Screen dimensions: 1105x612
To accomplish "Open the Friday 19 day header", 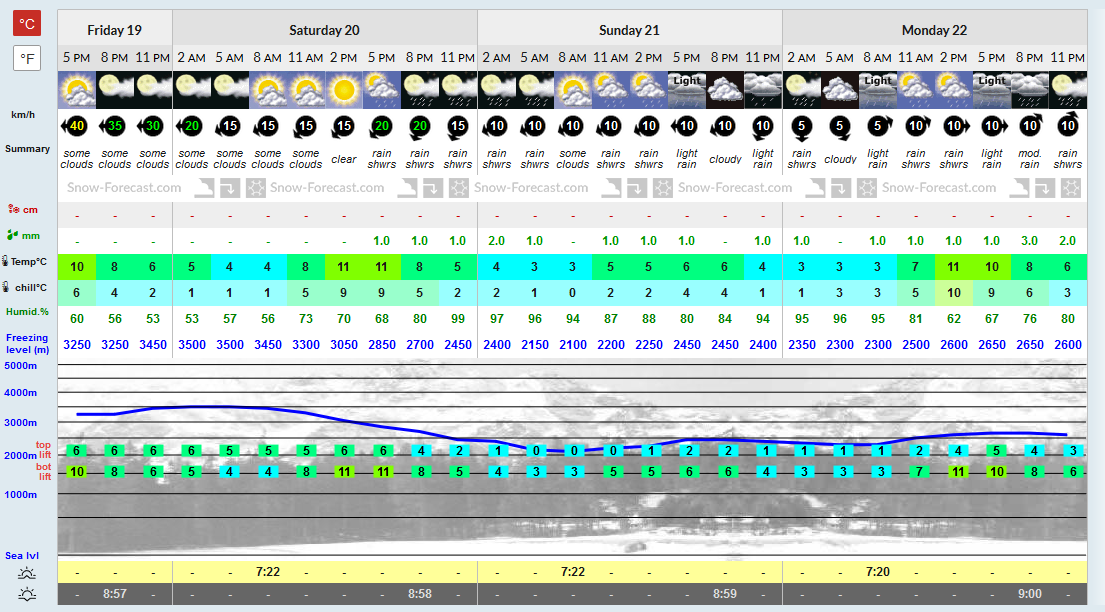I will click(x=115, y=30).
